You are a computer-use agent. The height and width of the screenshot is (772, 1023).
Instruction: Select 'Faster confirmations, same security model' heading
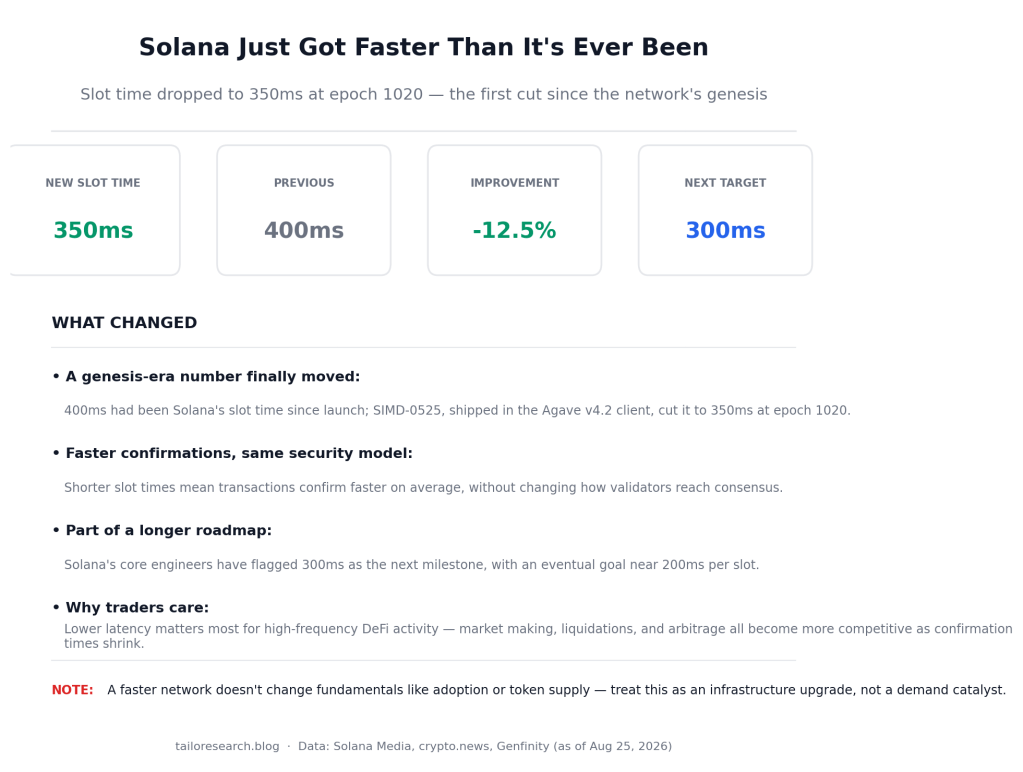232,453
